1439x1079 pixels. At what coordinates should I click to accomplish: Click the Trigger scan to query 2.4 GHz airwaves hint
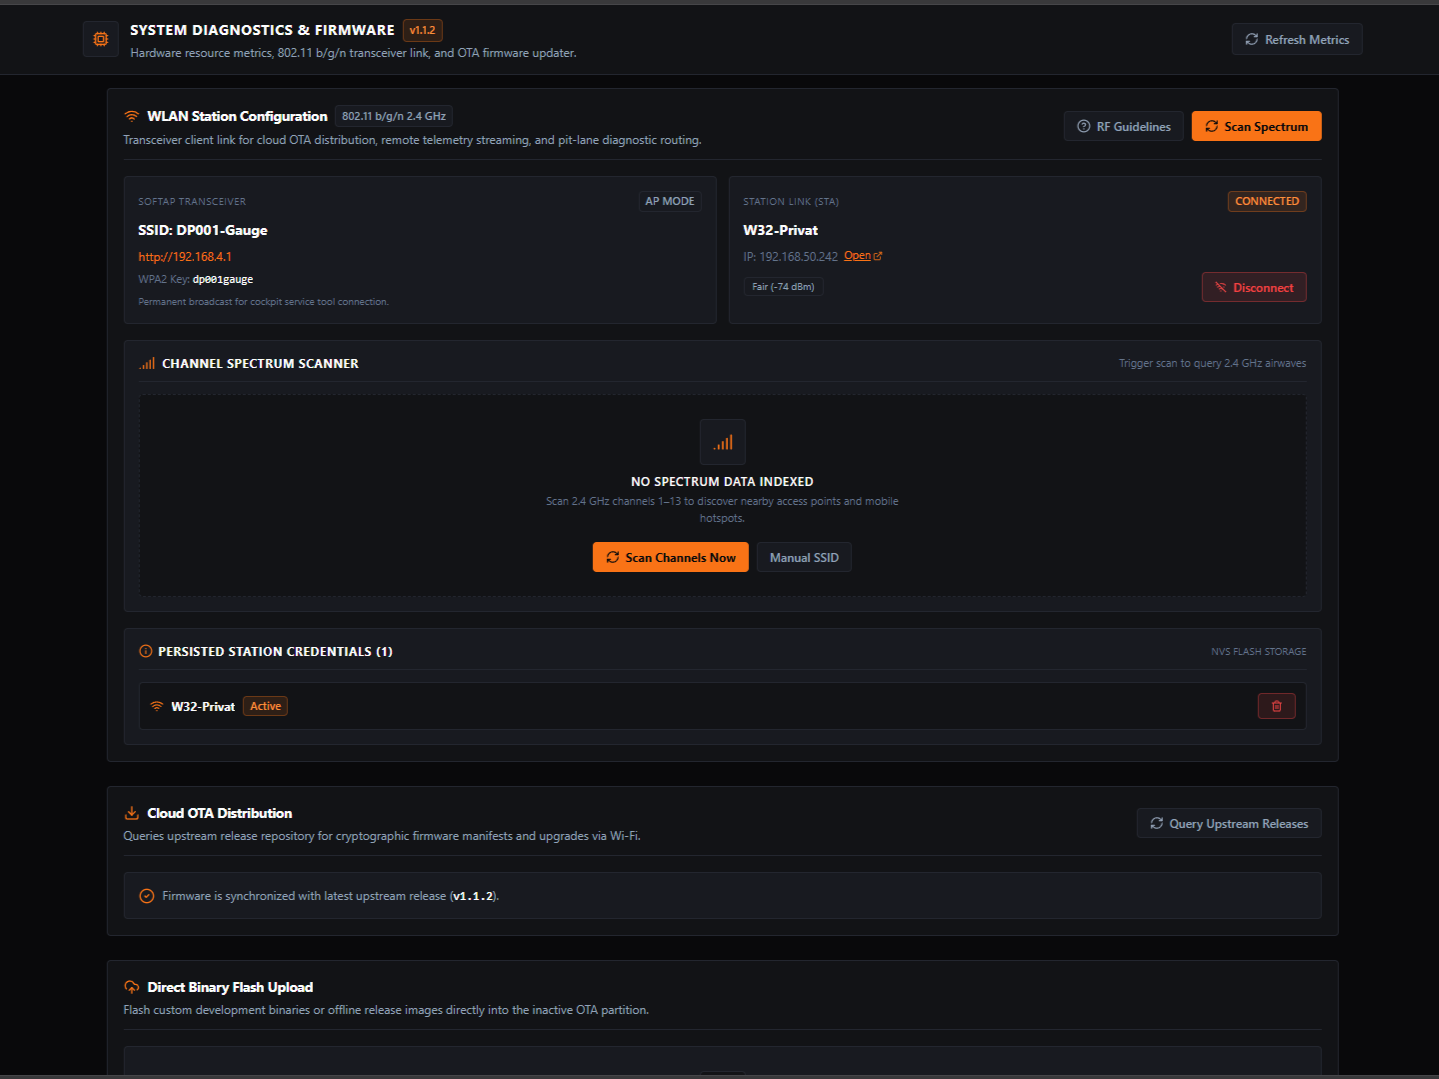[x=1212, y=363]
